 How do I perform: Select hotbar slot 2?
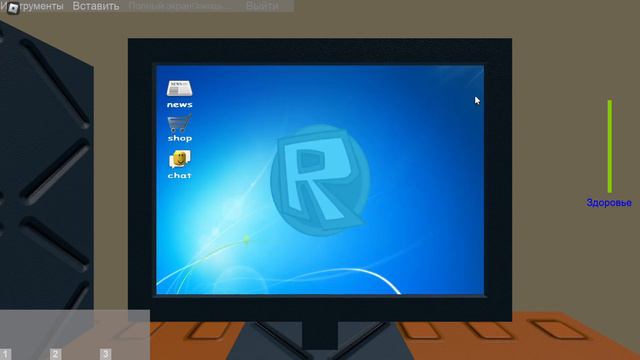click(56, 354)
